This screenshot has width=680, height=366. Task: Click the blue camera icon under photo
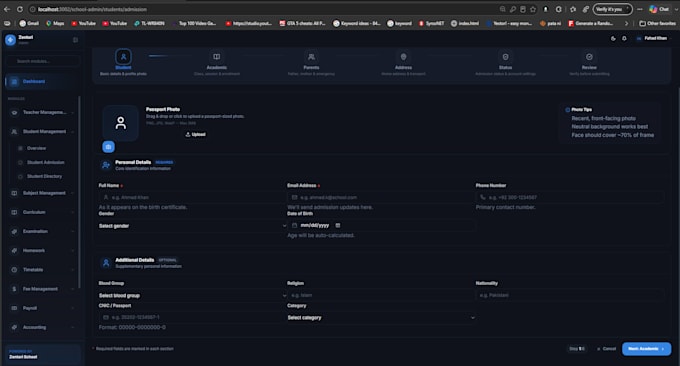[108, 147]
